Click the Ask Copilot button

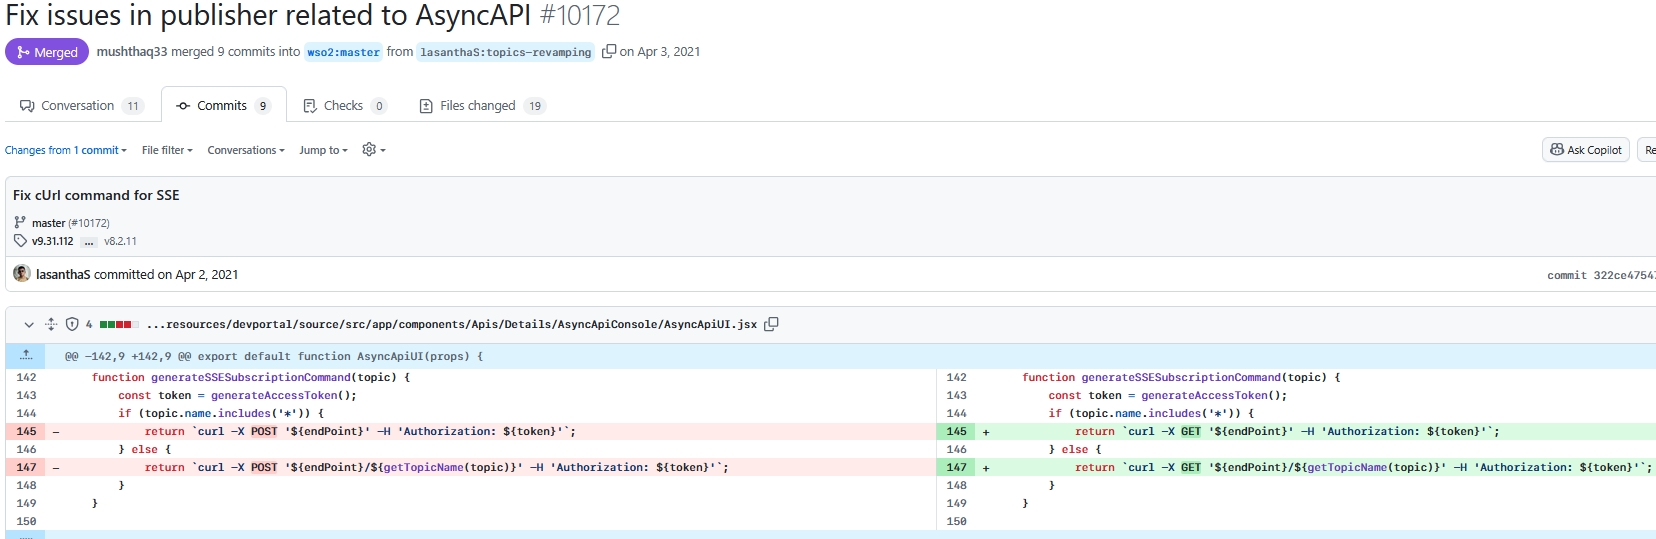(x=1585, y=150)
